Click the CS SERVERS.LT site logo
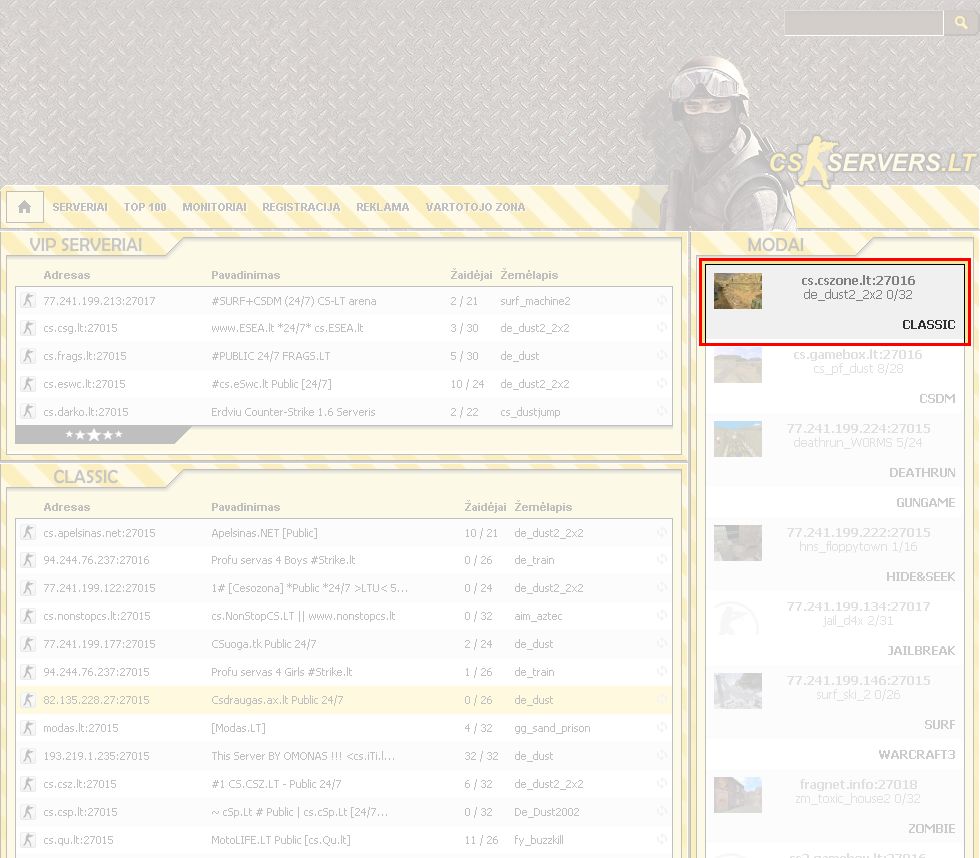980x858 pixels. (x=871, y=162)
